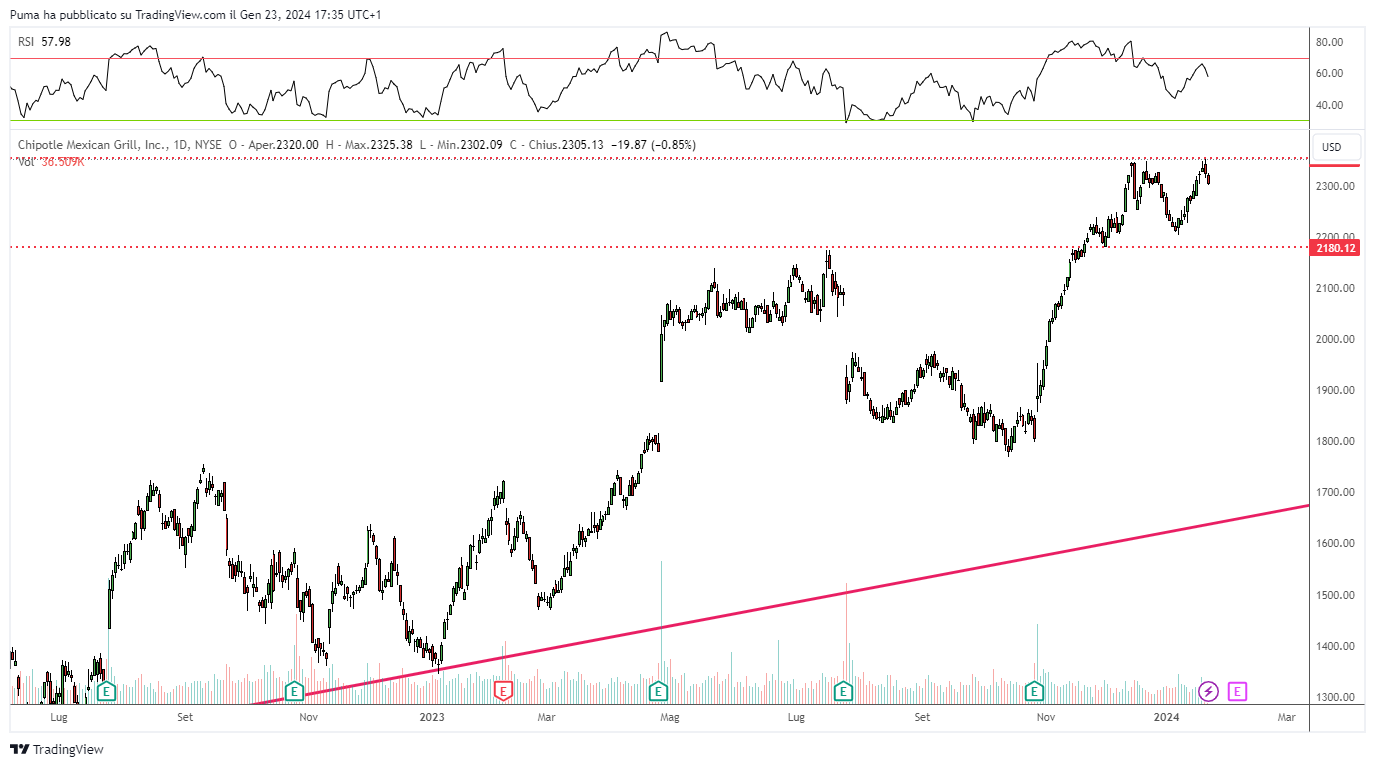Click the purple lightning bolt event icon
This screenshot has width=1375, height=767.
[1208, 690]
